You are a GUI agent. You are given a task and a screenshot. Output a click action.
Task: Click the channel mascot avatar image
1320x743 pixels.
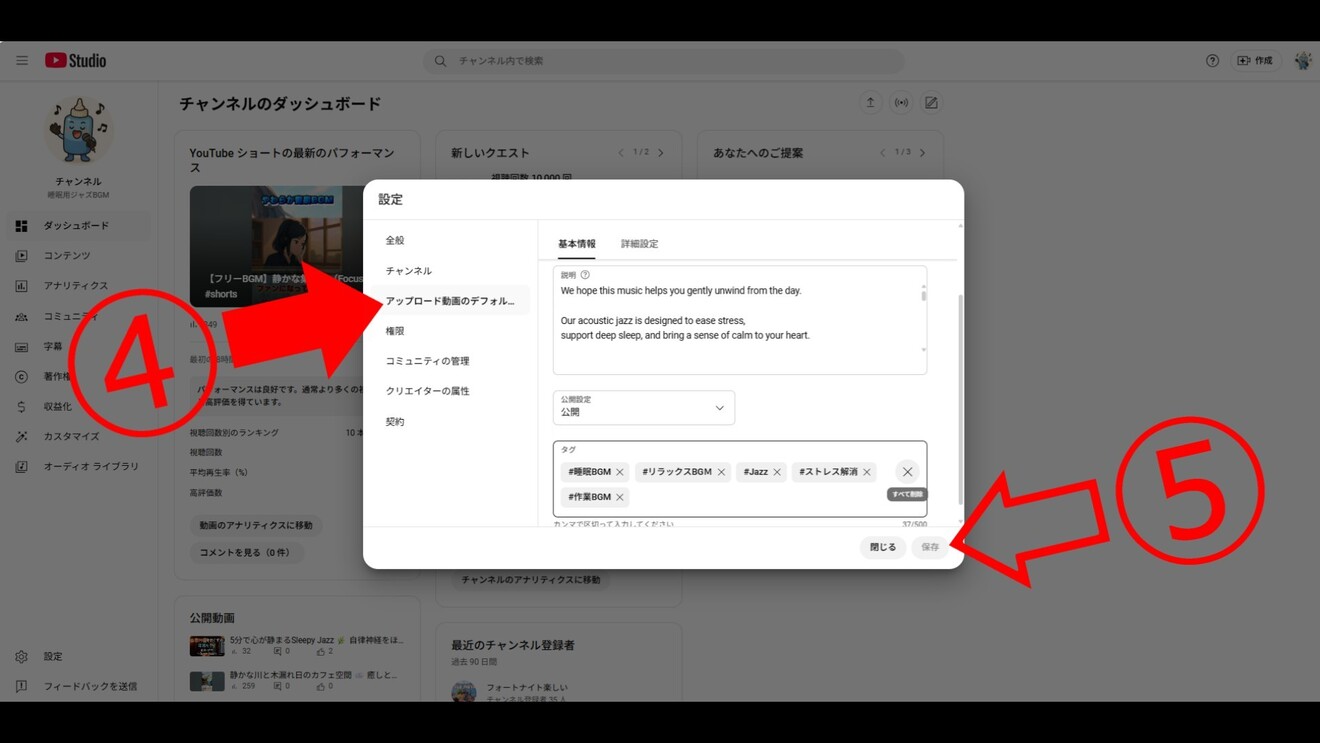coord(78,130)
